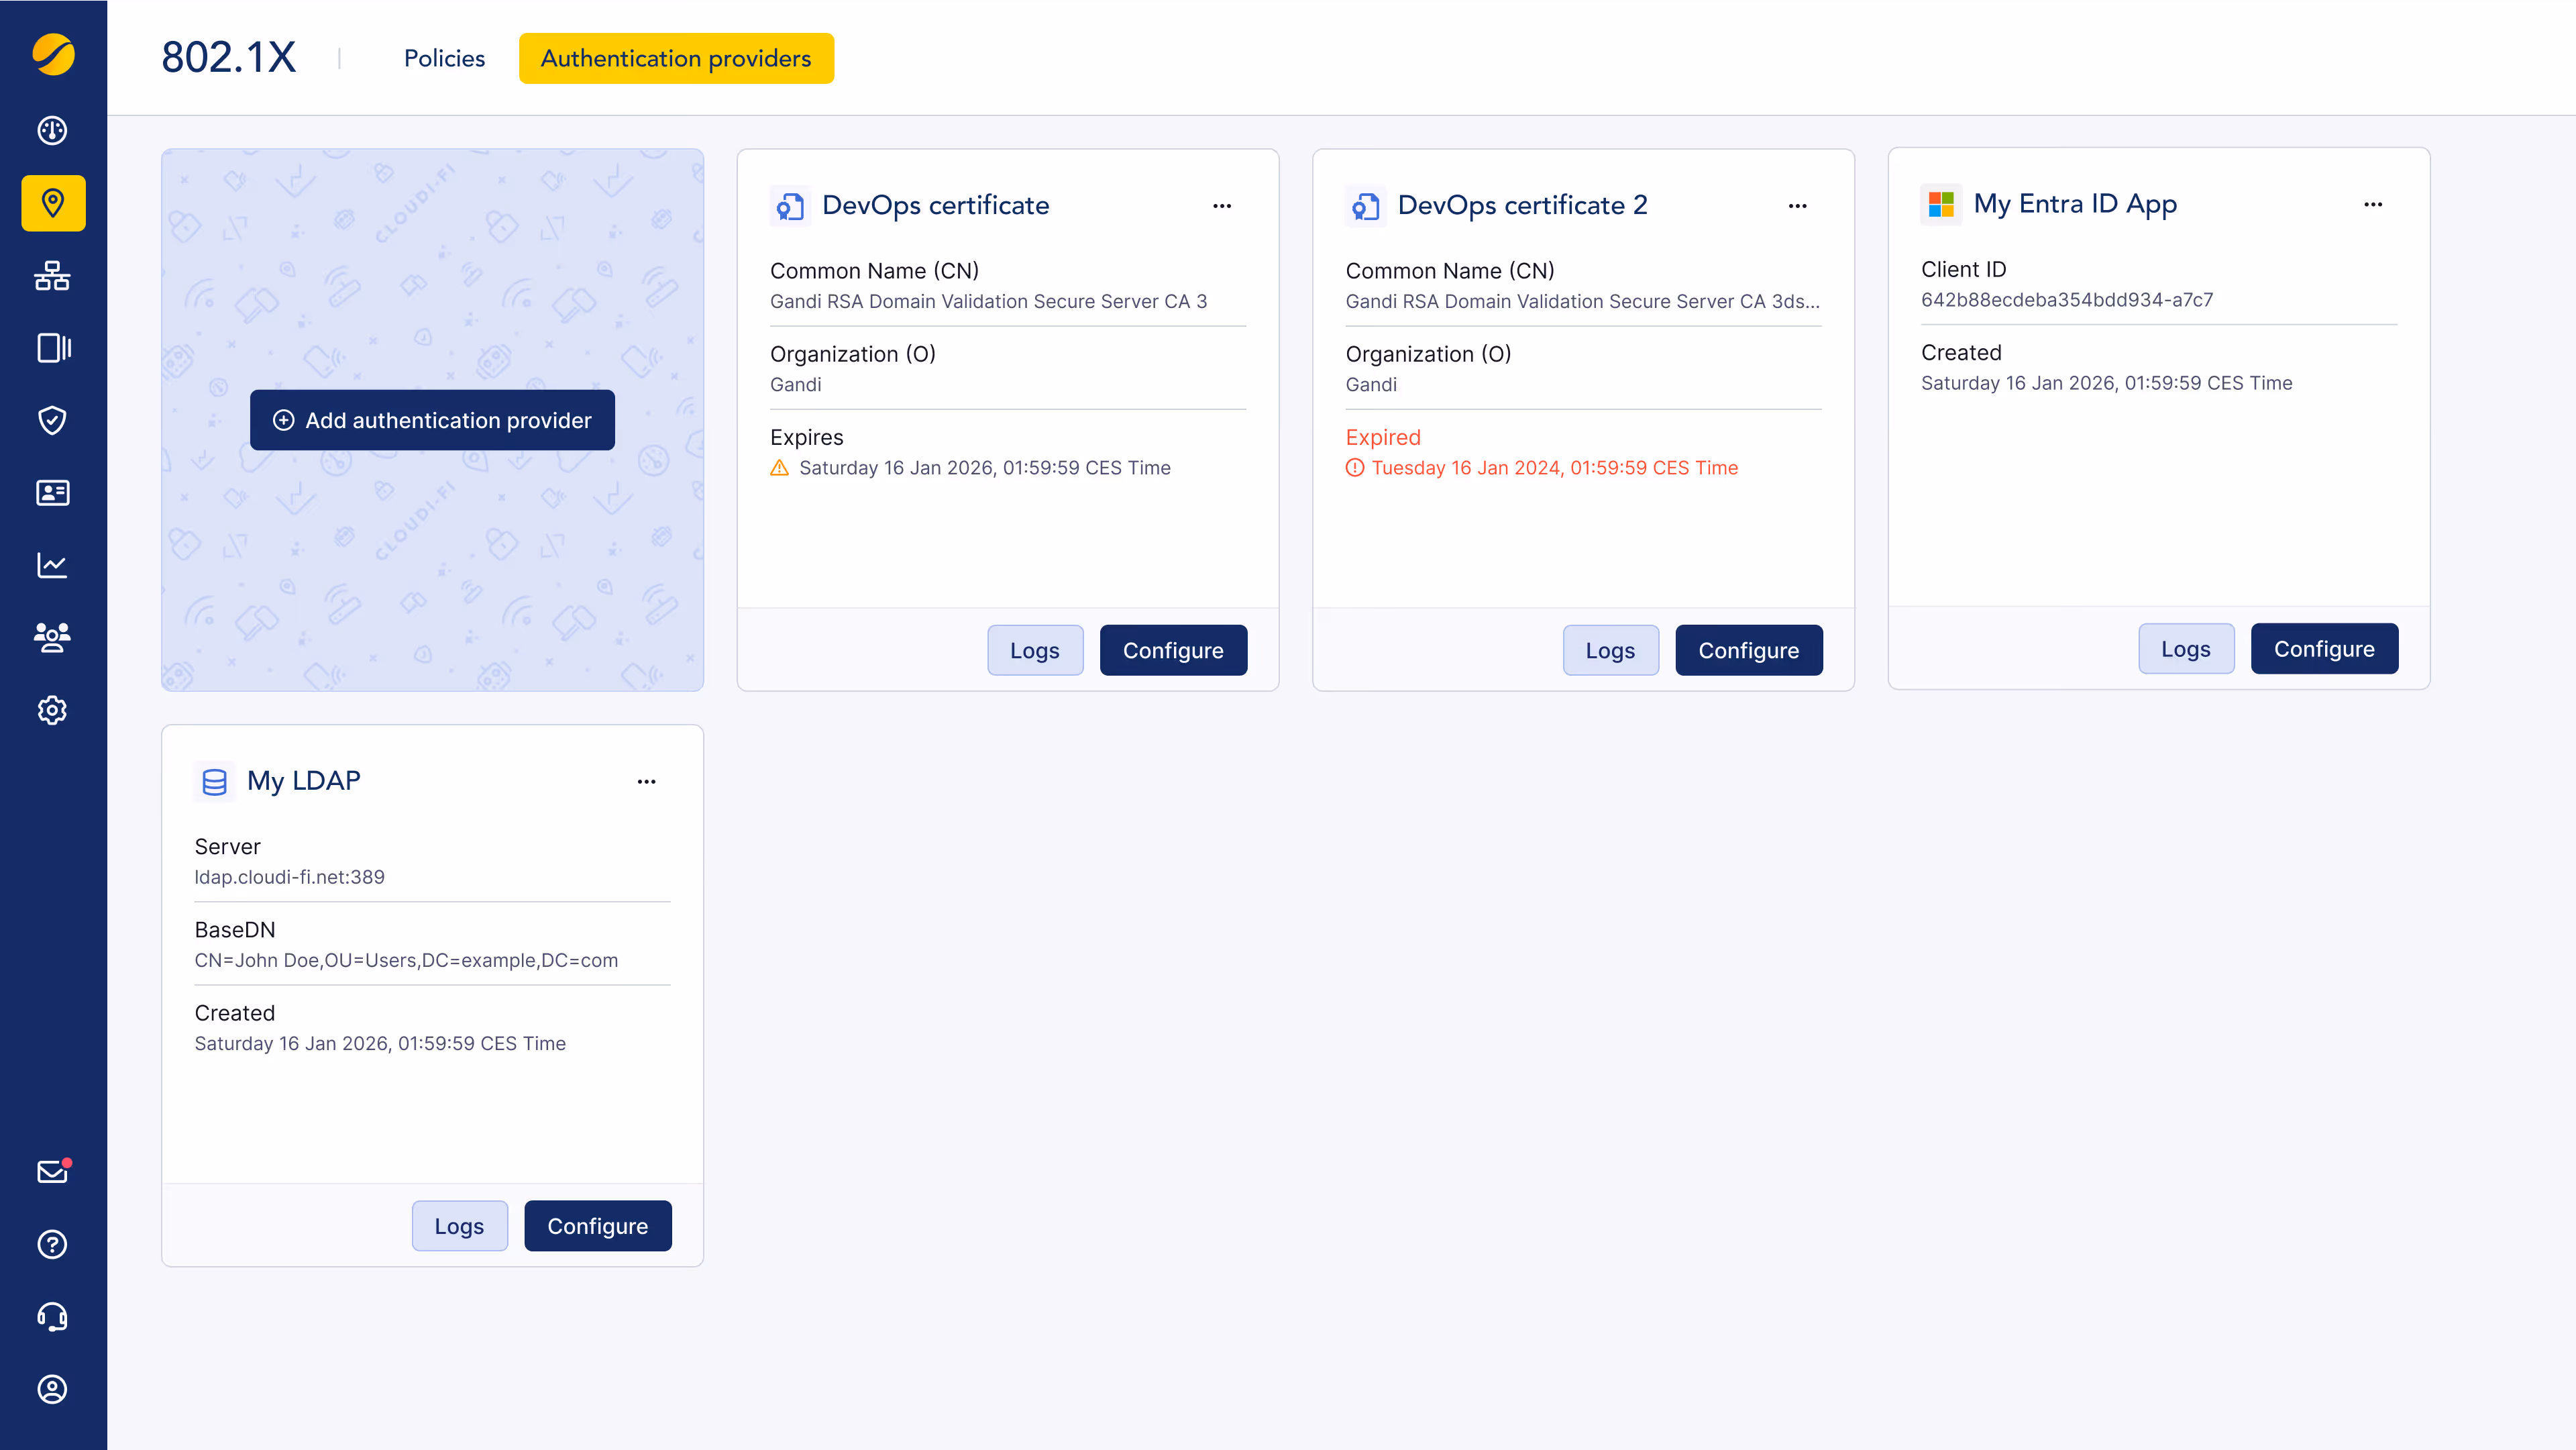The width and height of the screenshot is (2576, 1450).
Task: Open the help question mark icon
Action: [x=52, y=1244]
